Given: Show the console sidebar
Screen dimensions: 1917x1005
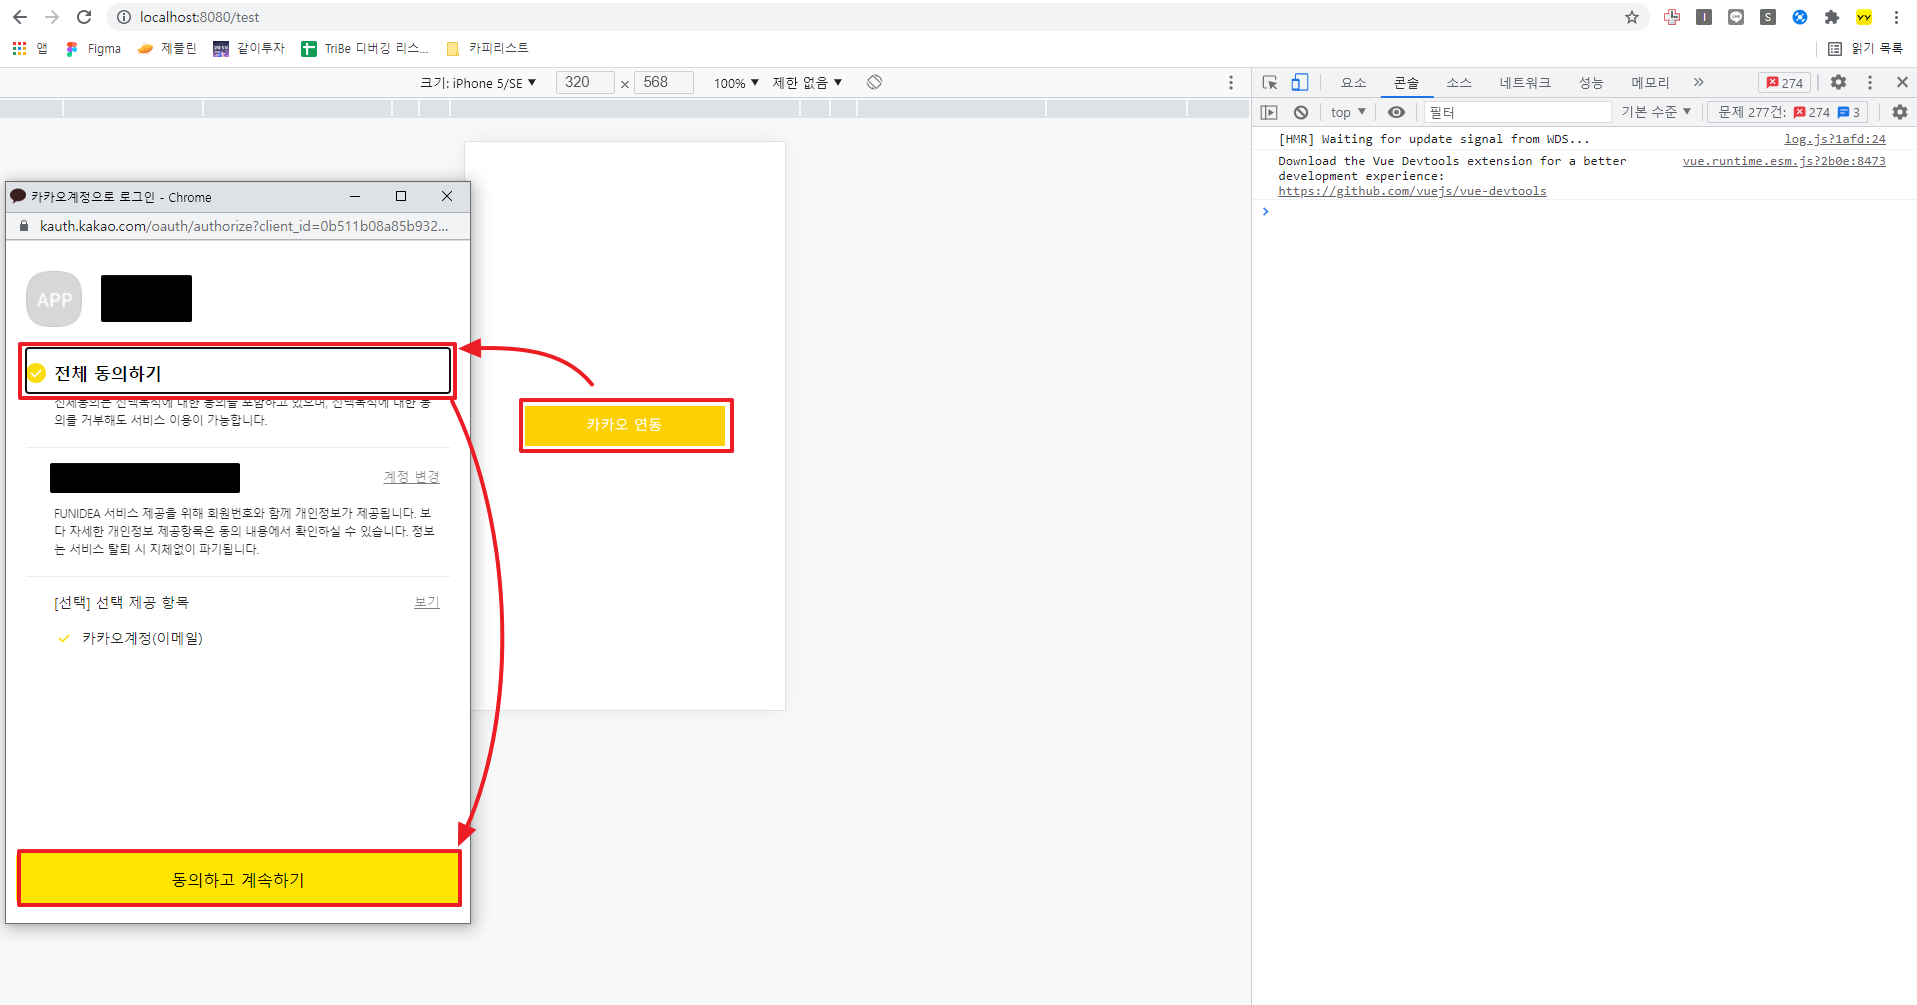Looking at the screenshot, I should tap(1269, 112).
